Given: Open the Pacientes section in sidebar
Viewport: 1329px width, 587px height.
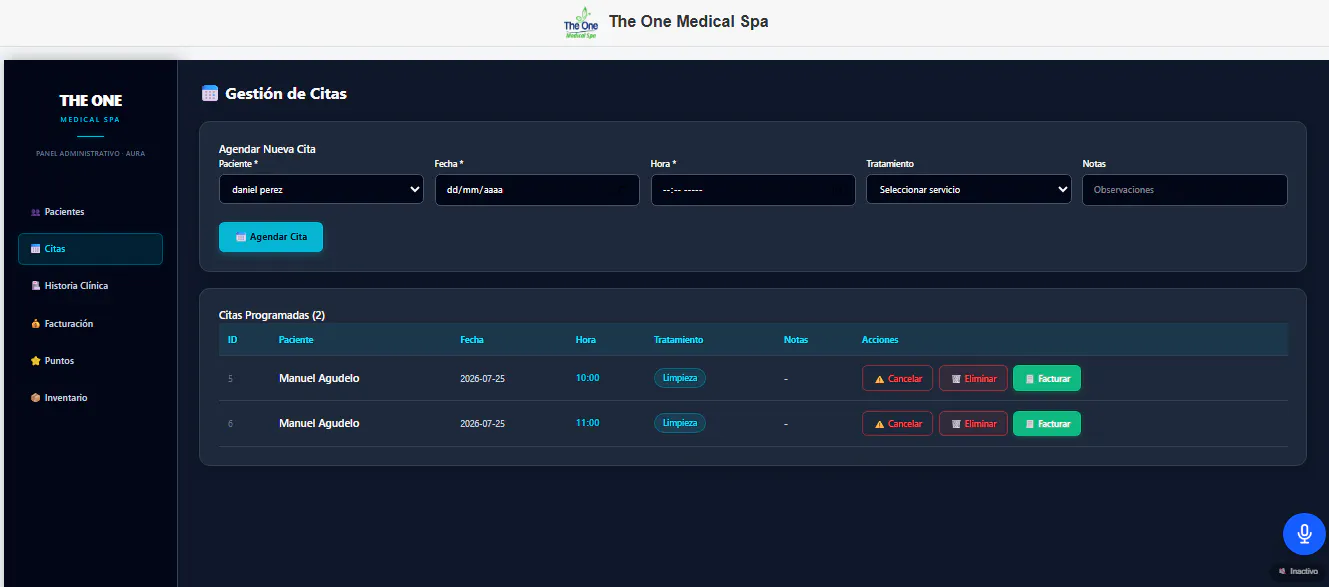Looking at the screenshot, I should pos(90,212).
